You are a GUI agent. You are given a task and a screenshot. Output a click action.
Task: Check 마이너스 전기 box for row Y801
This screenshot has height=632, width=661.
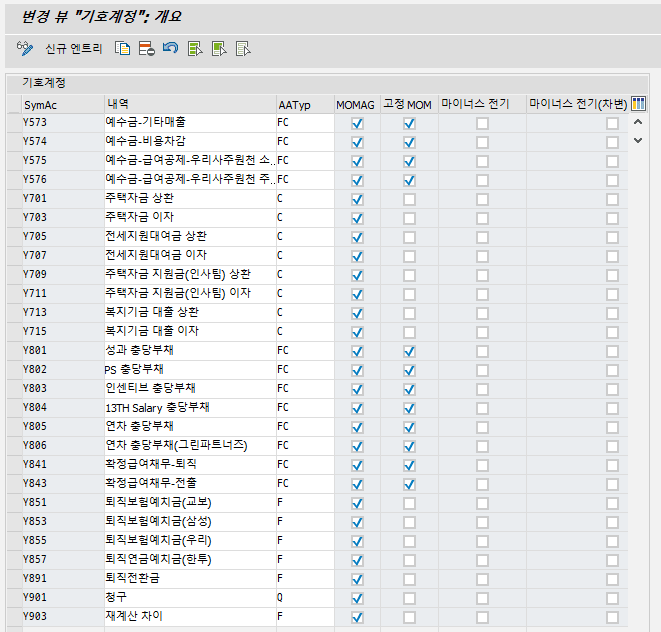482,351
